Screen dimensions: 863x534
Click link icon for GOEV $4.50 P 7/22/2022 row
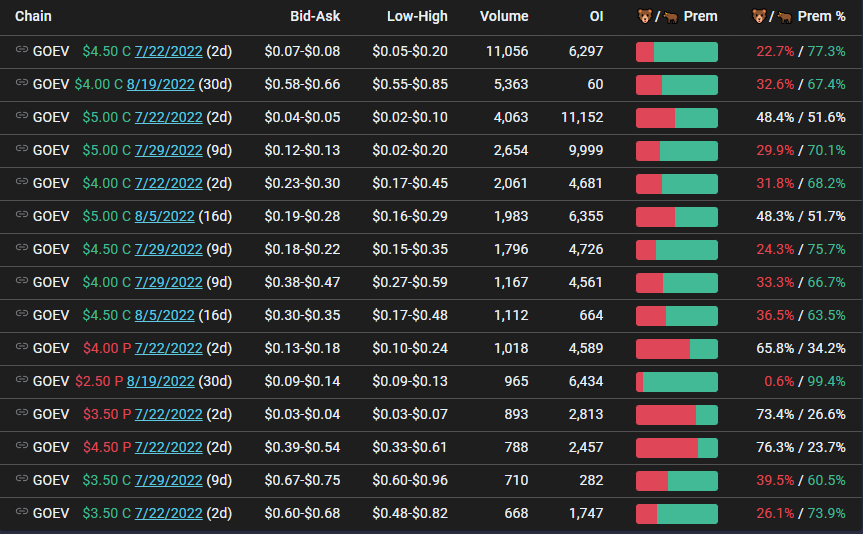click(x=21, y=446)
